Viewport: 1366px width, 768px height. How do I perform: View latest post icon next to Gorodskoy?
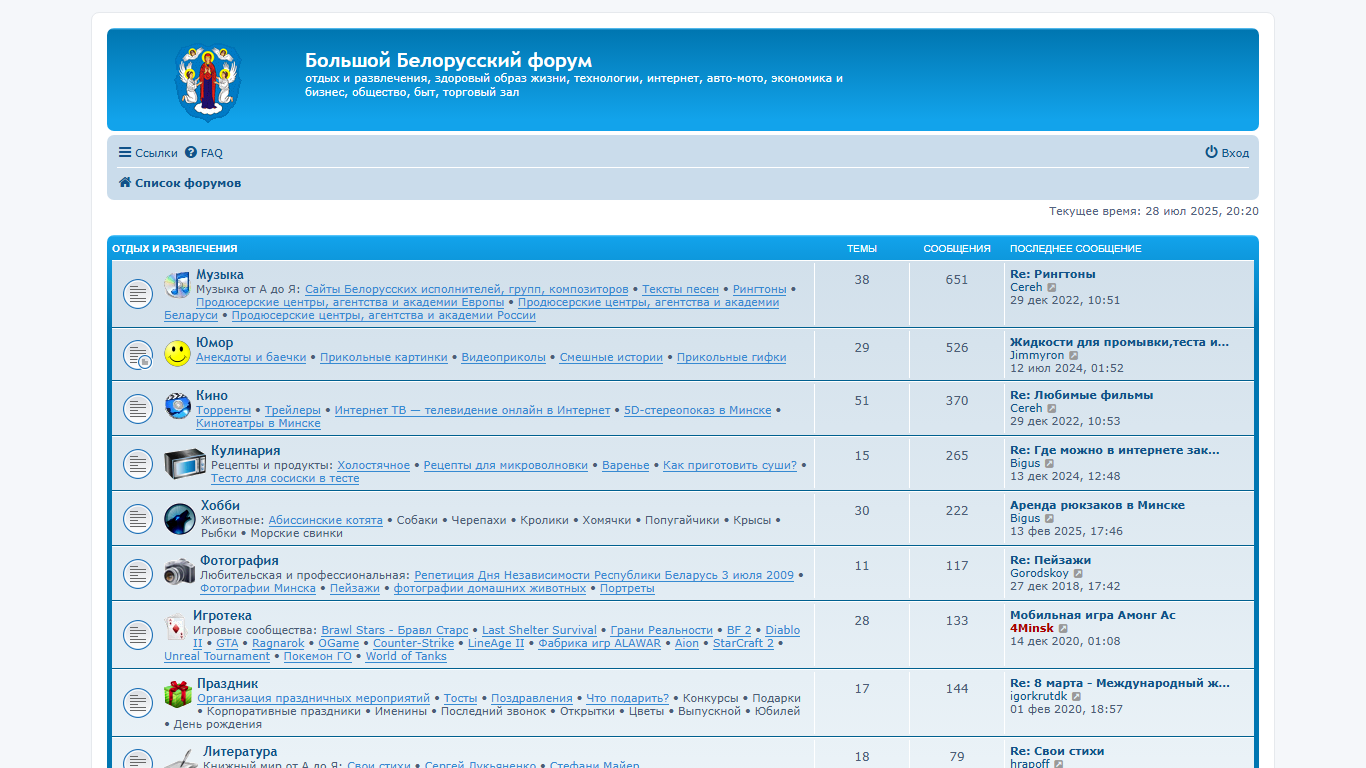[1078, 574]
